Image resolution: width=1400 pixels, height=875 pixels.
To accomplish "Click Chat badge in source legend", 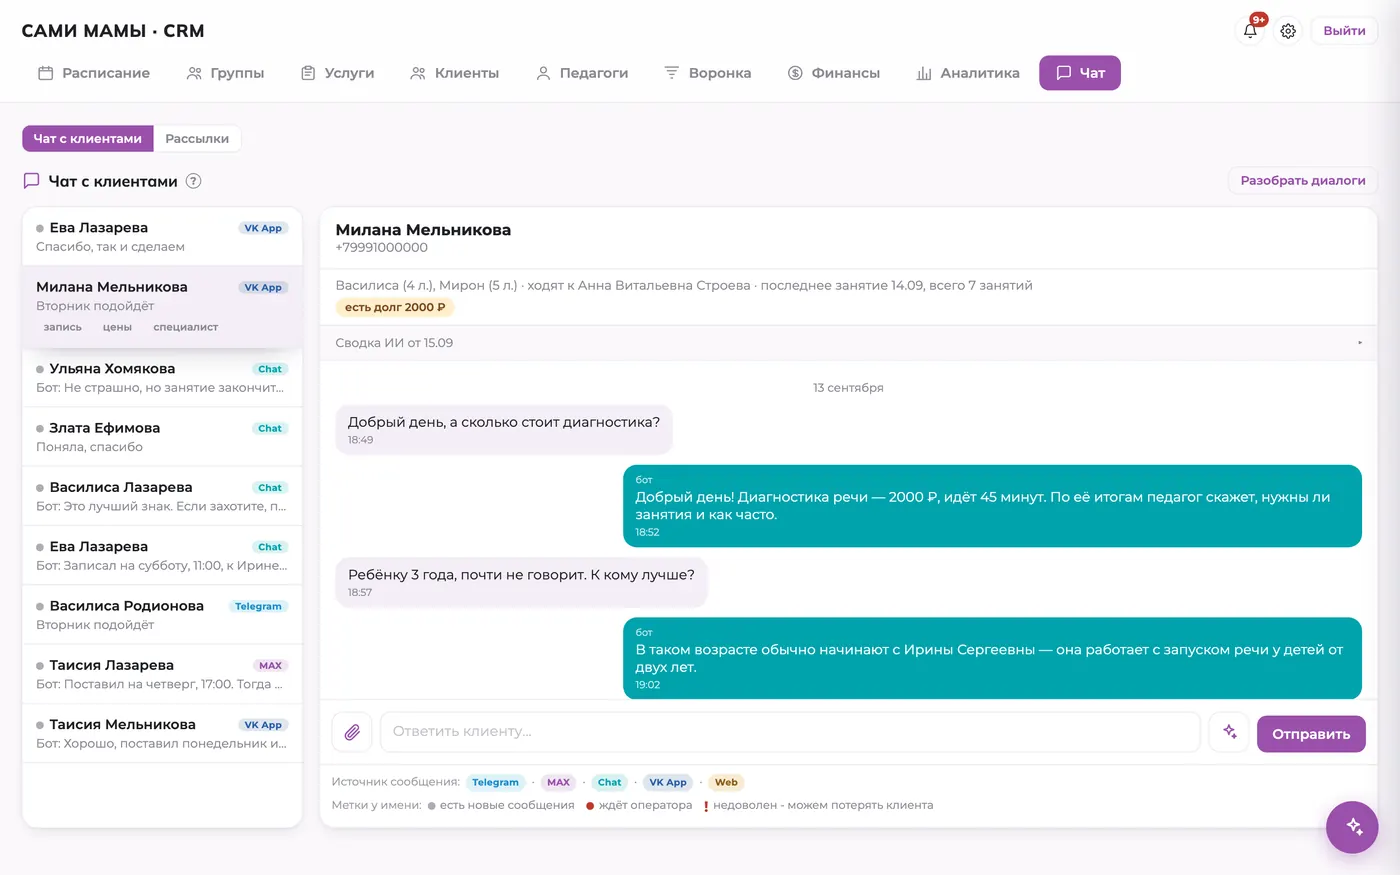I will (610, 783).
